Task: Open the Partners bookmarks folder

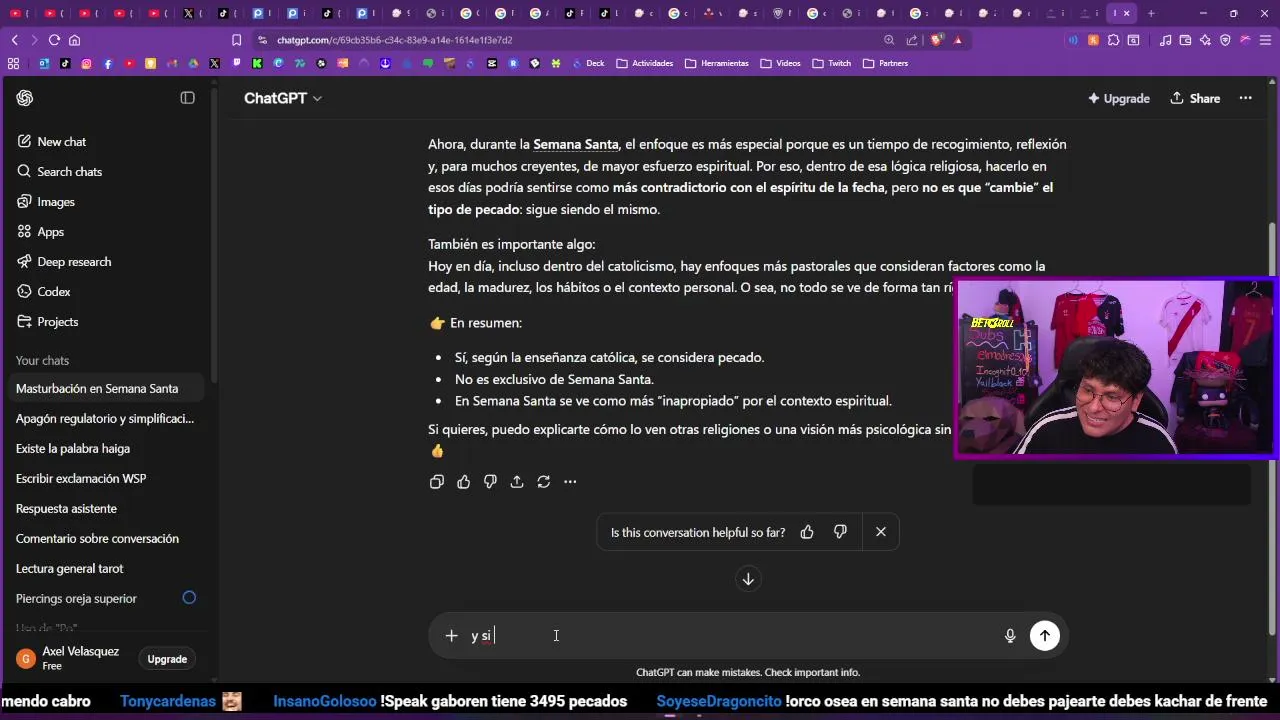Action: coord(886,63)
